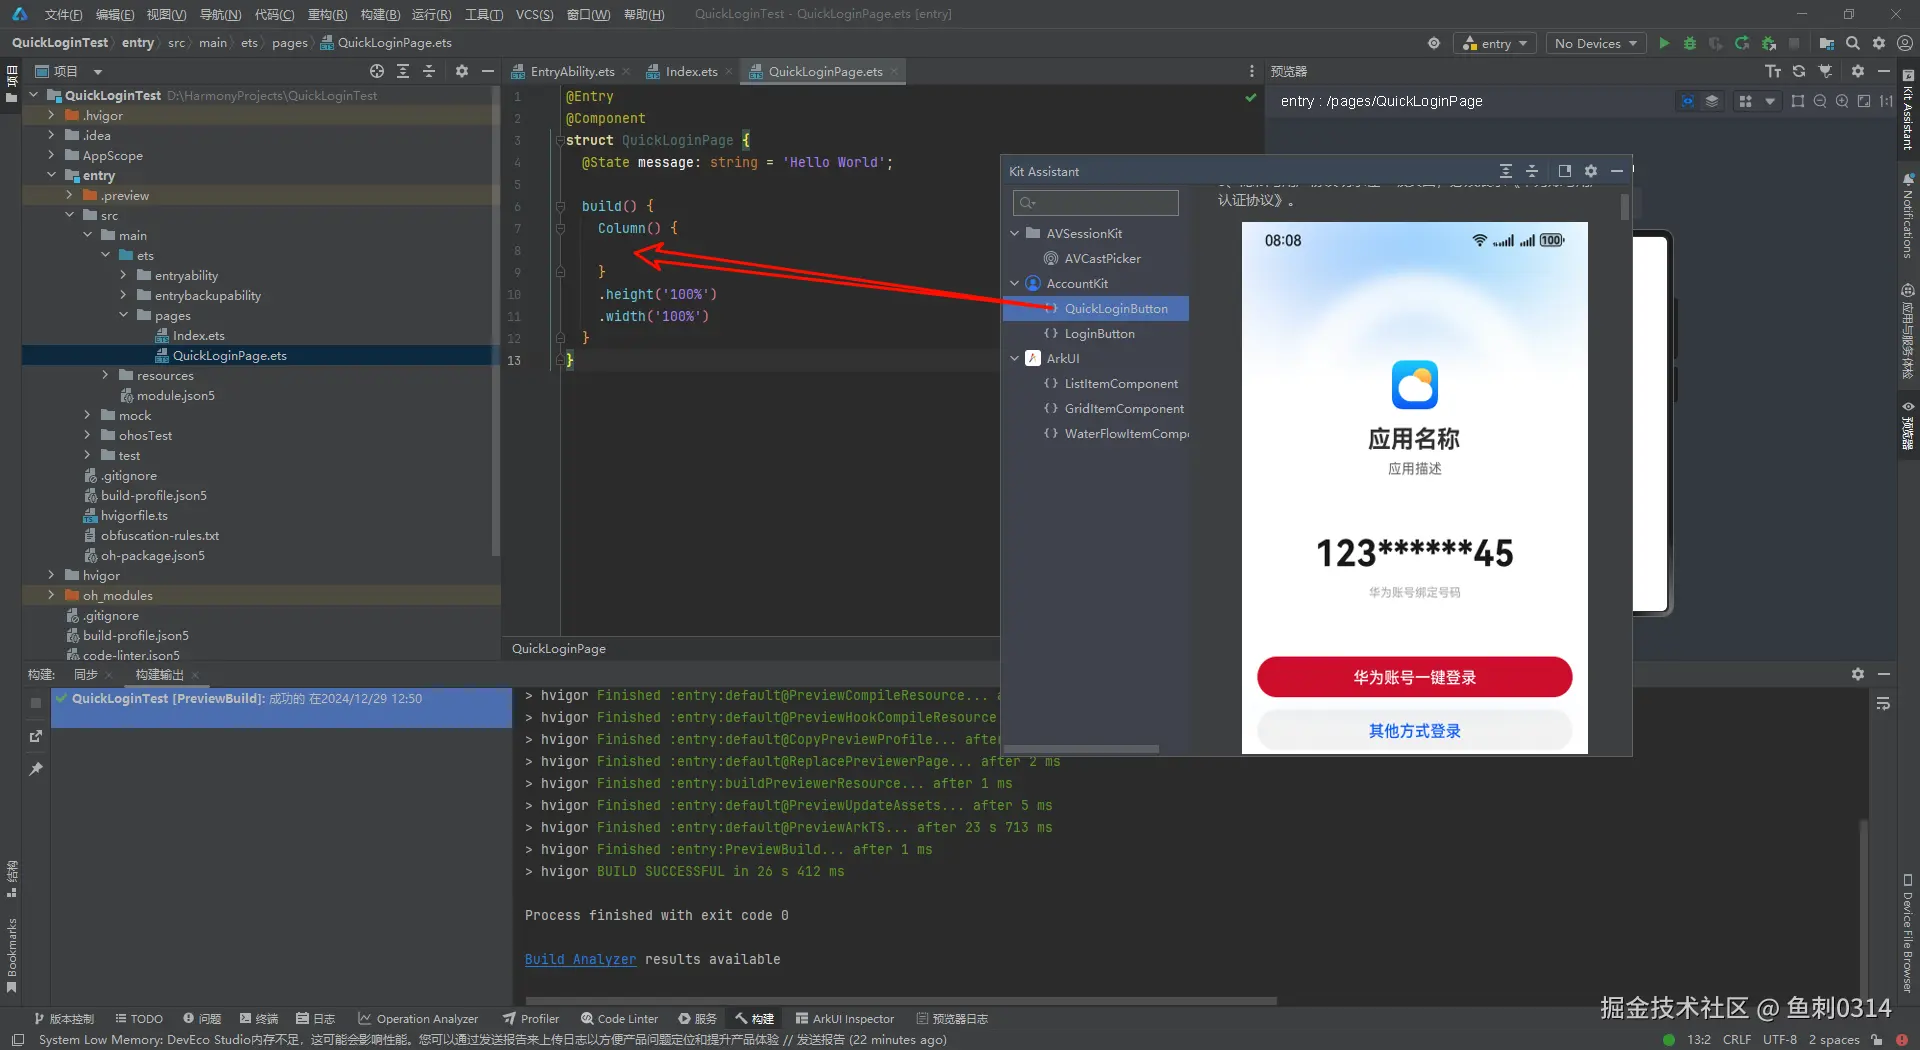The image size is (1920, 1050).
Task: Open the ArkUI Inspector tool window
Action: click(x=845, y=1019)
